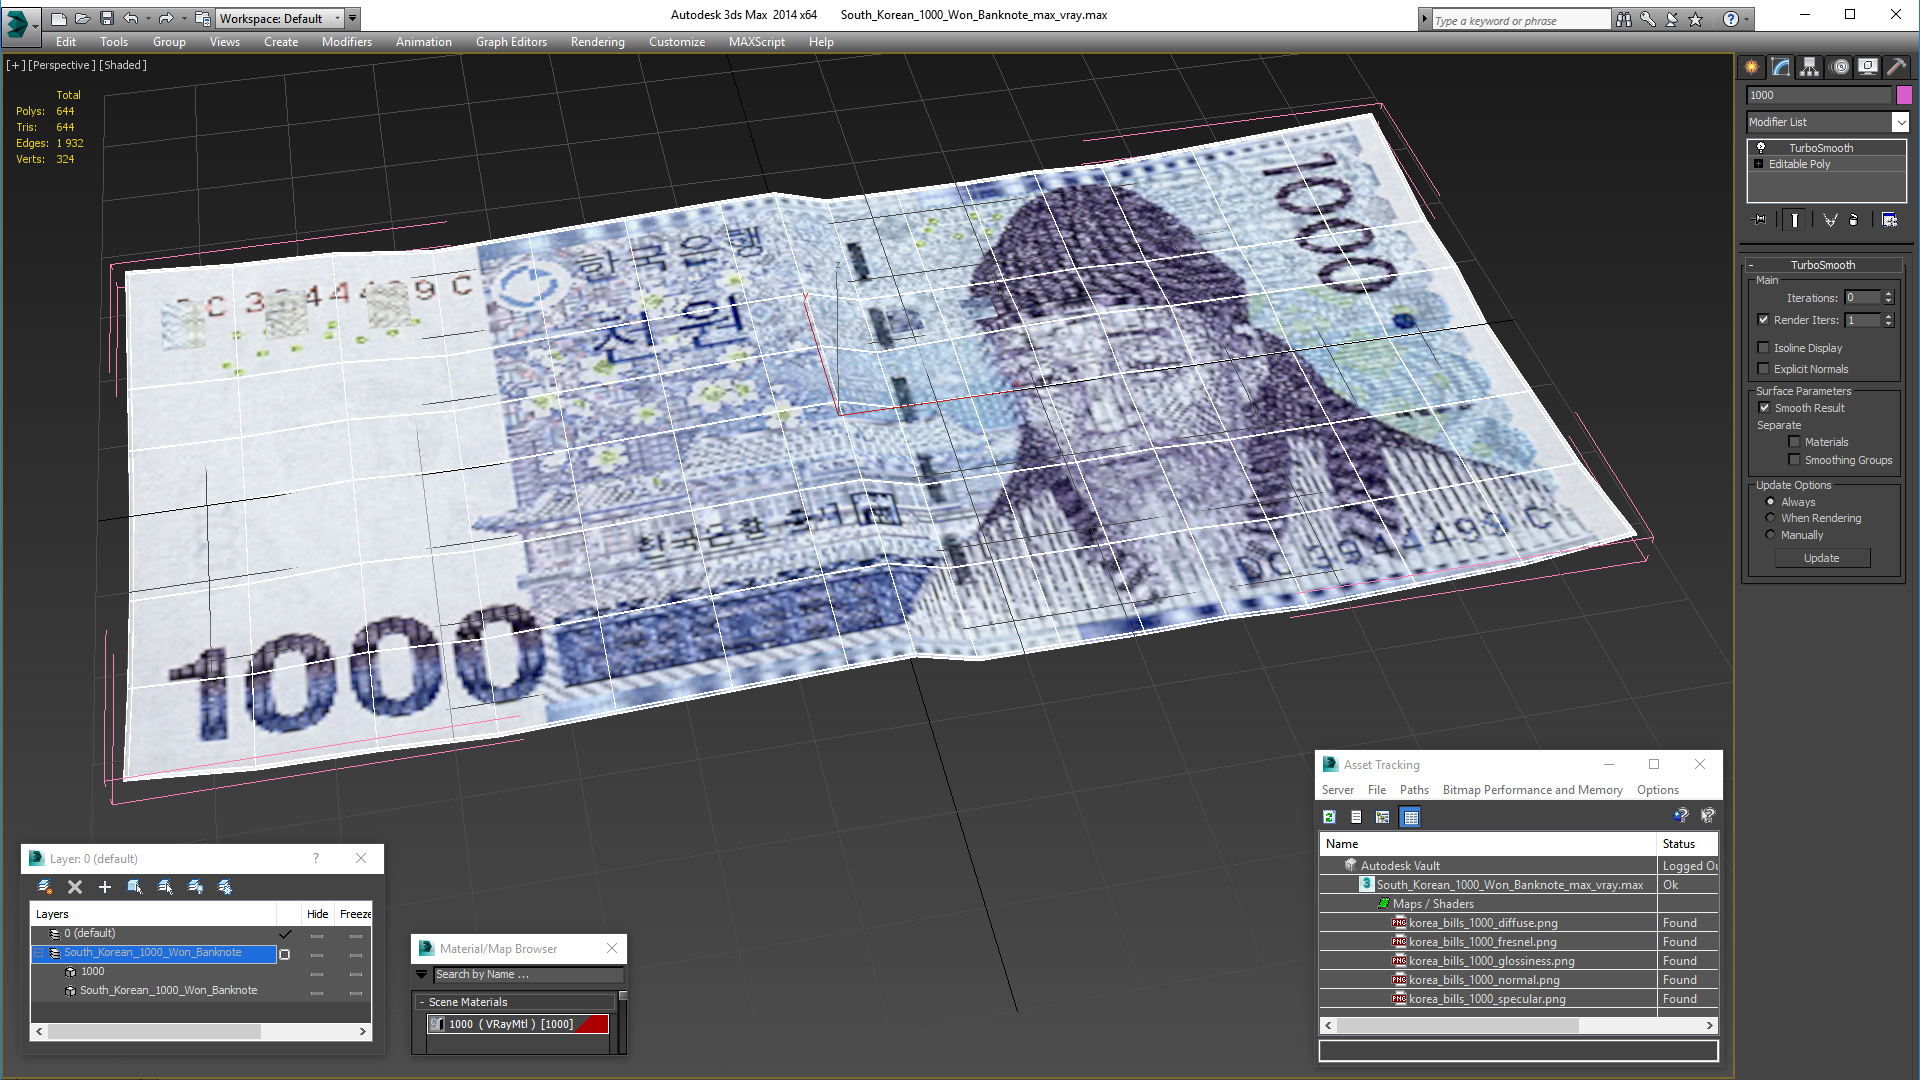Toggle Render Iters checkbox
This screenshot has width=1920, height=1080.
(x=1764, y=320)
